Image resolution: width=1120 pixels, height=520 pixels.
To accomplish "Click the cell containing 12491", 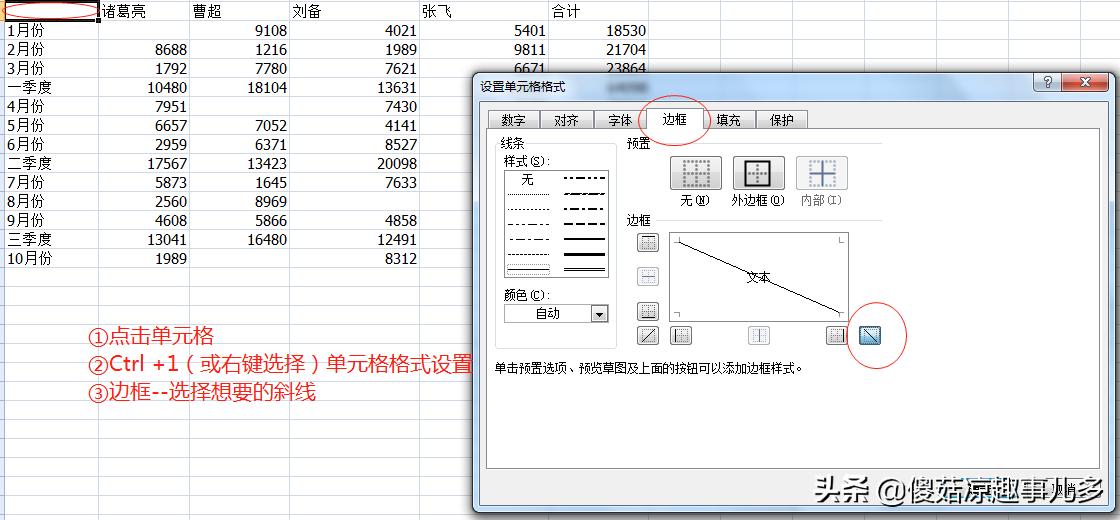I will coord(354,239).
